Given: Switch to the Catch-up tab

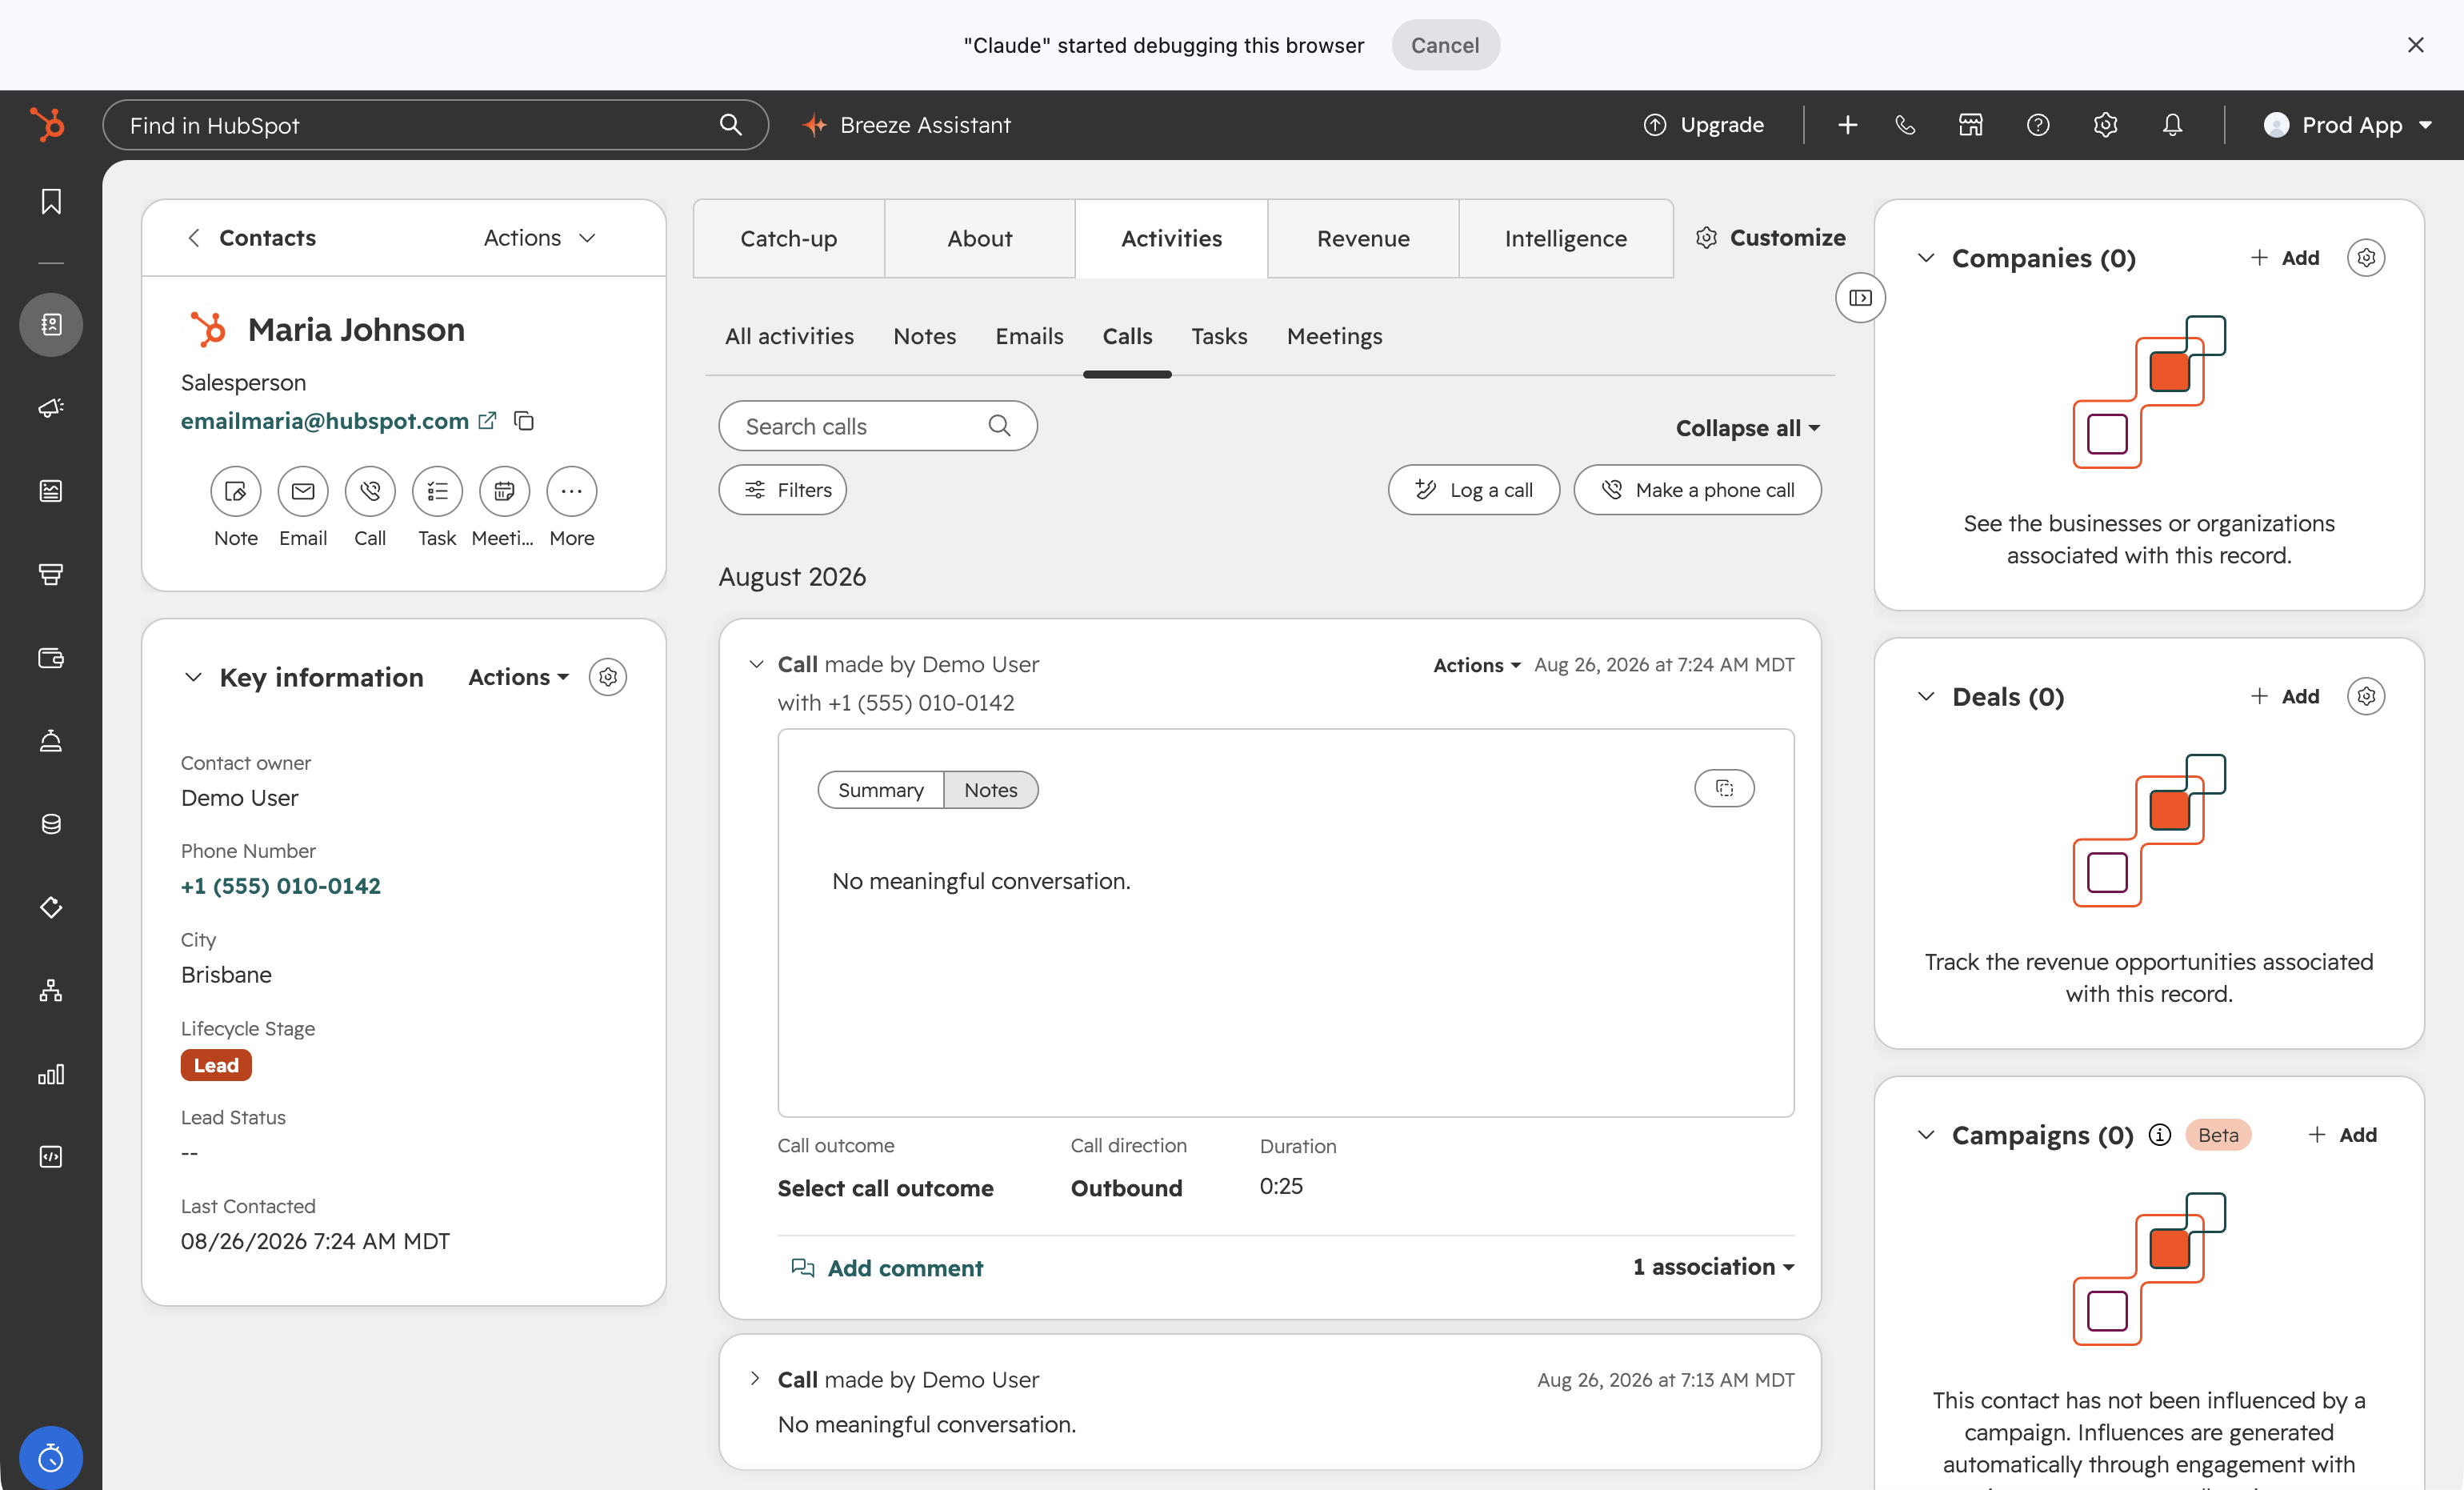Looking at the screenshot, I should click(x=788, y=238).
